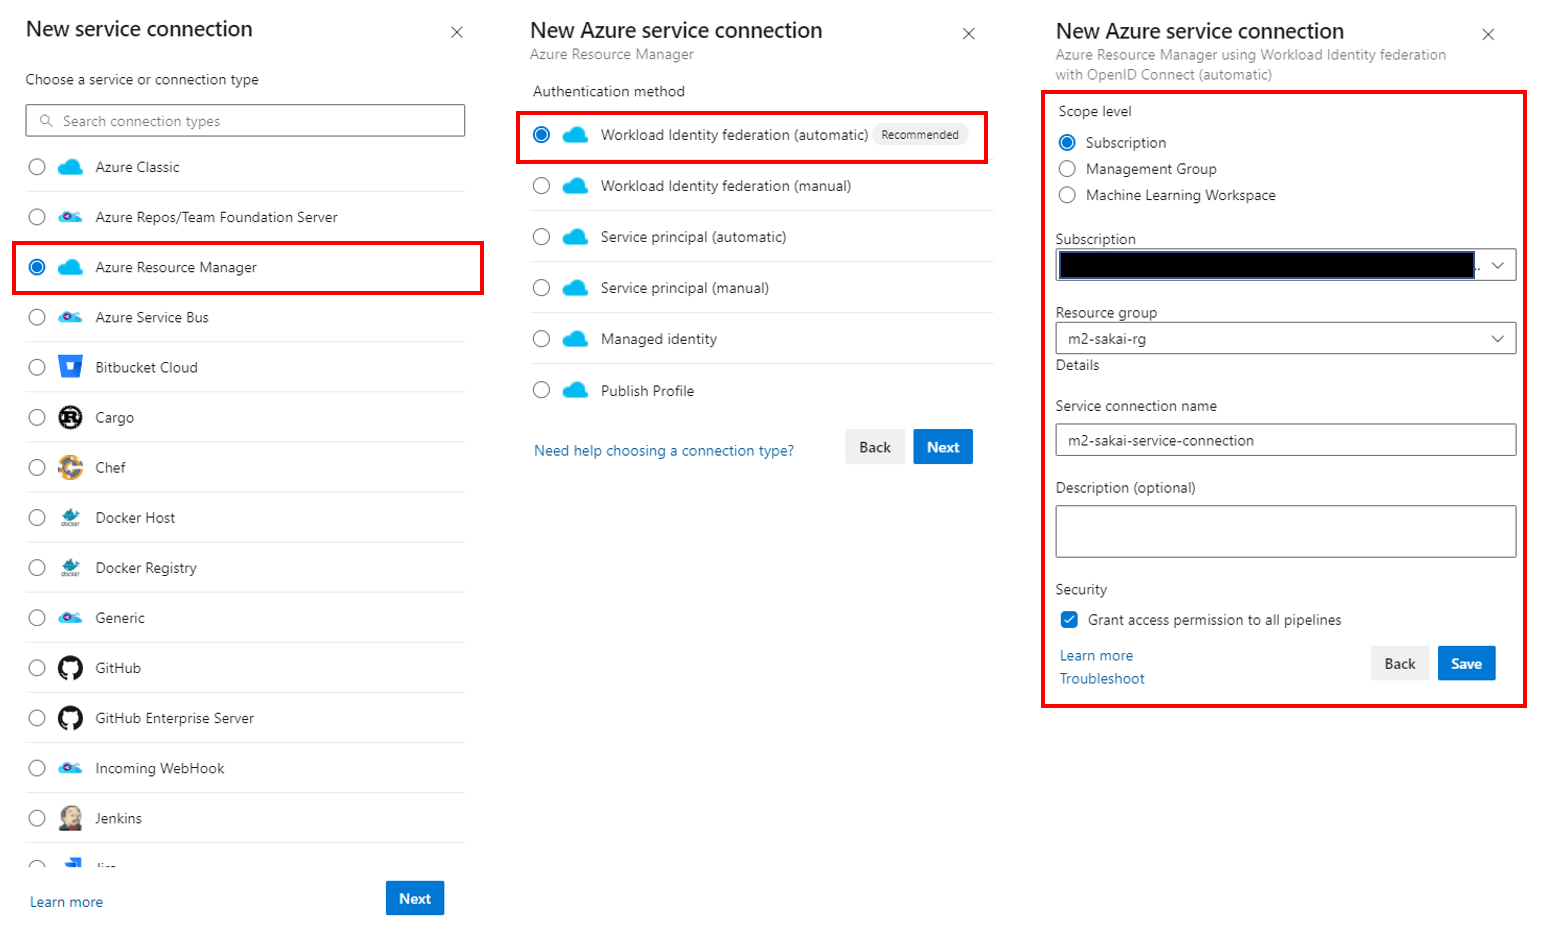Click Next in the New service connection panel

point(415,898)
